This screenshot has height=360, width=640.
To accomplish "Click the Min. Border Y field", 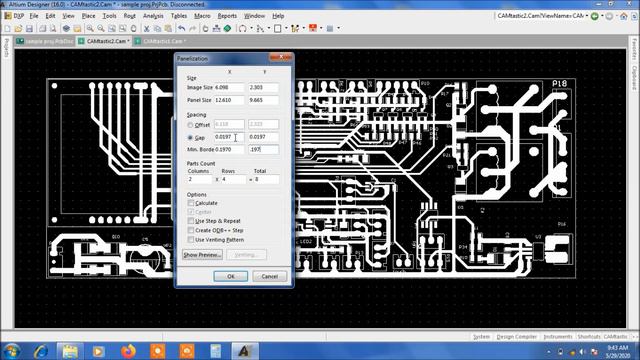I will 264,149.
